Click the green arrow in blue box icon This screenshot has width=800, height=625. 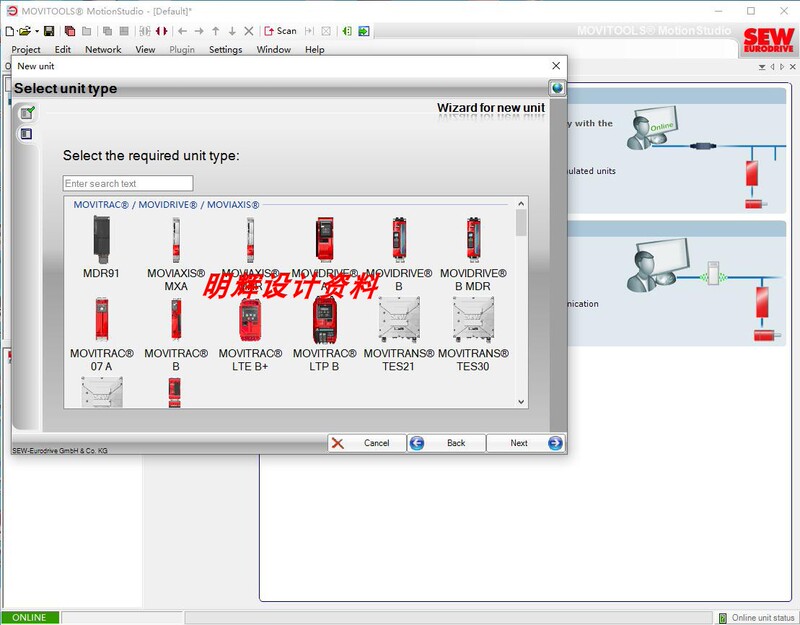coord(364,31)
